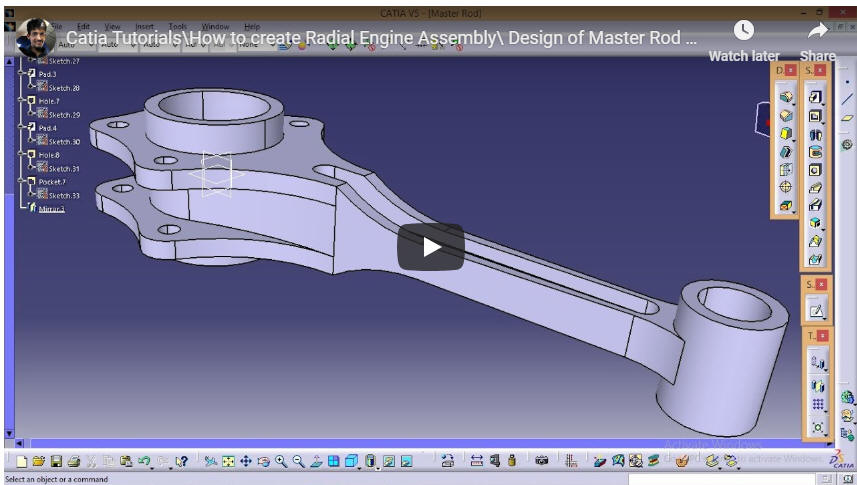The image size is (857, 485).
Task: Select the Multi-sections Solid tool
Action: (x=815, y=241)
